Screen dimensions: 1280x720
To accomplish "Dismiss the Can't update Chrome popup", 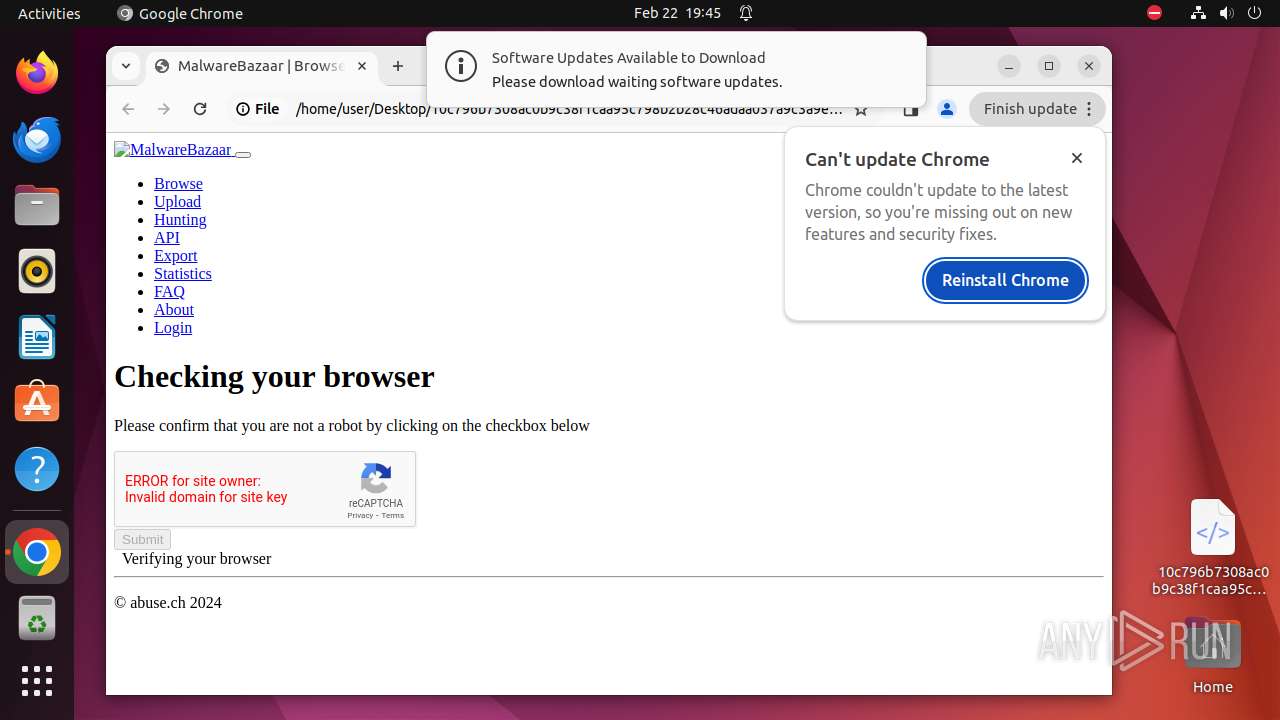I will [x=1077, y=158].
